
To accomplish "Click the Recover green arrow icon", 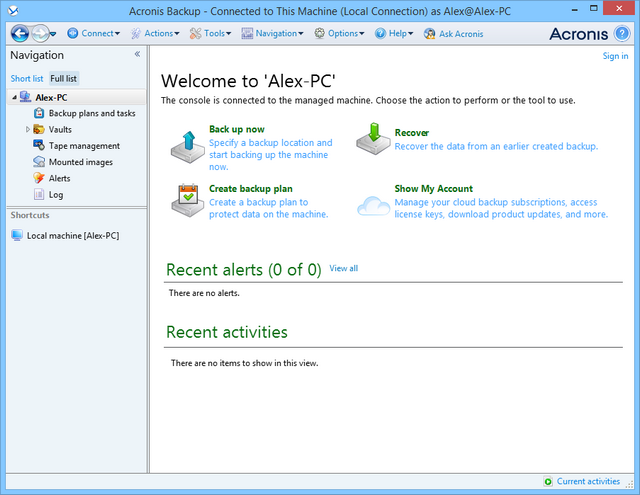I will click(374, 140).
